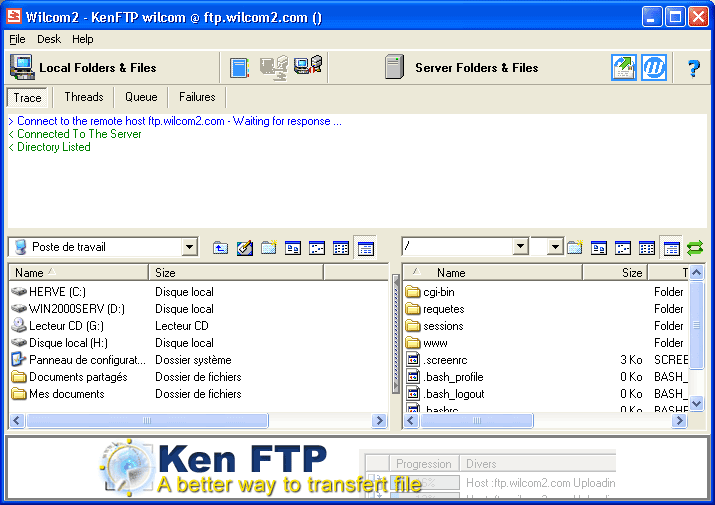Select the Mes documents folder
This screenshot has height=505, width=715.
pyautogui.click(x=57, y=394)
